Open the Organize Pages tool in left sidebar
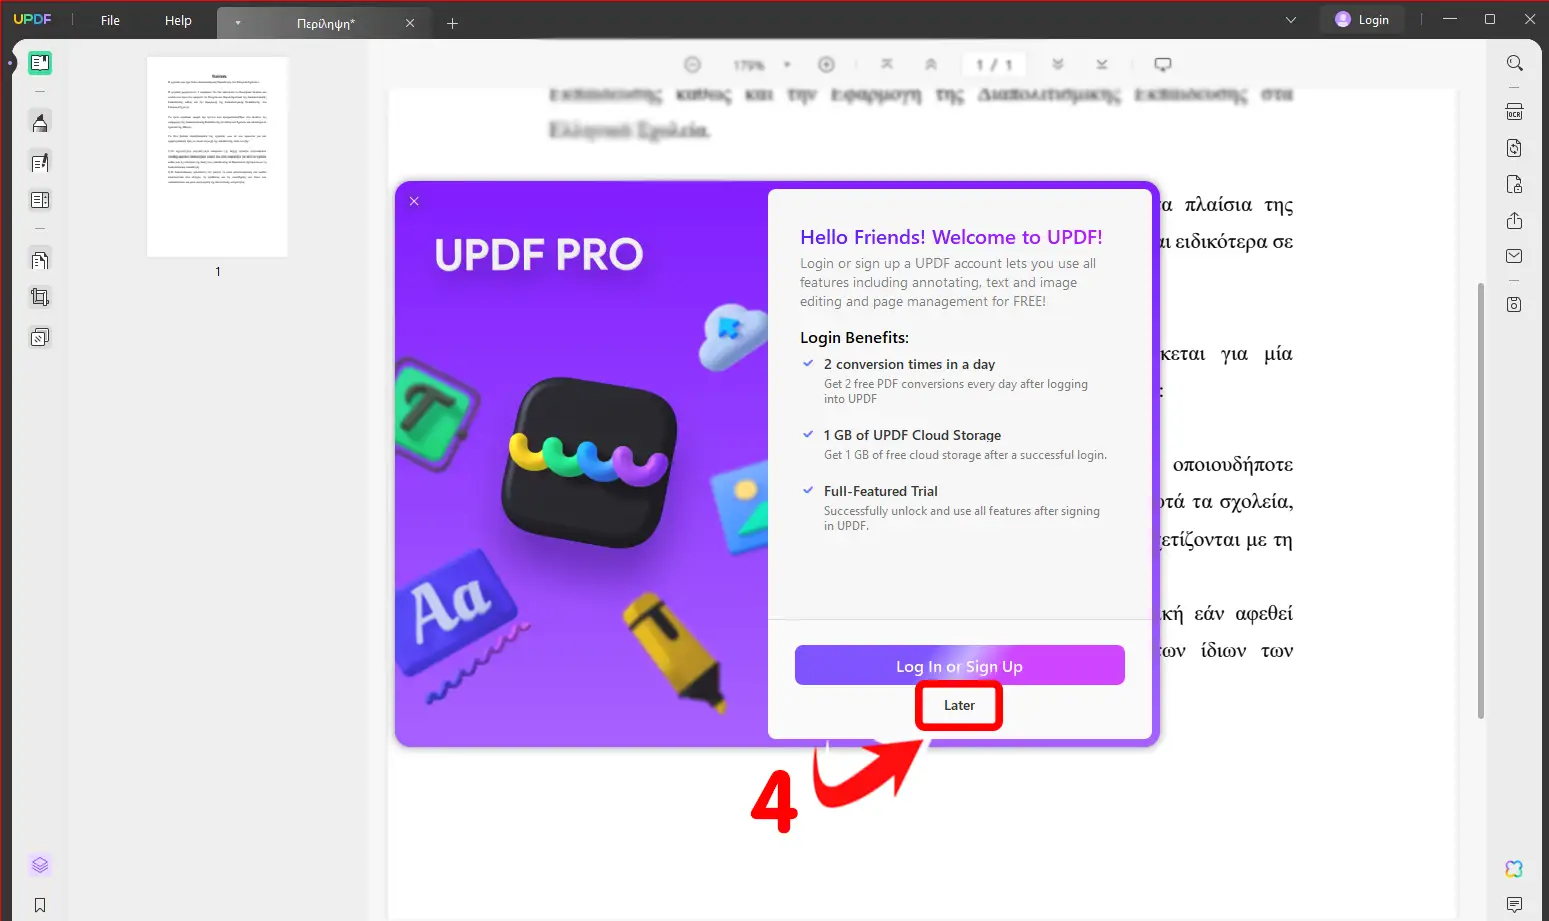Screen dimensions: 1549x921 (40, 260)
